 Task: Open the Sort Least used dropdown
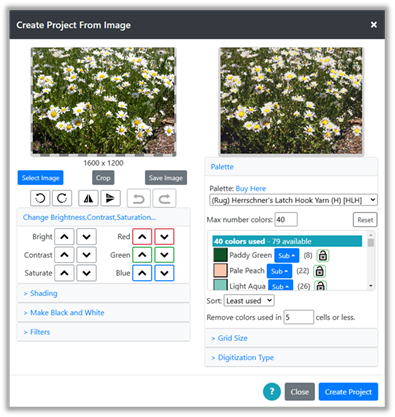[x=249, y=301]
